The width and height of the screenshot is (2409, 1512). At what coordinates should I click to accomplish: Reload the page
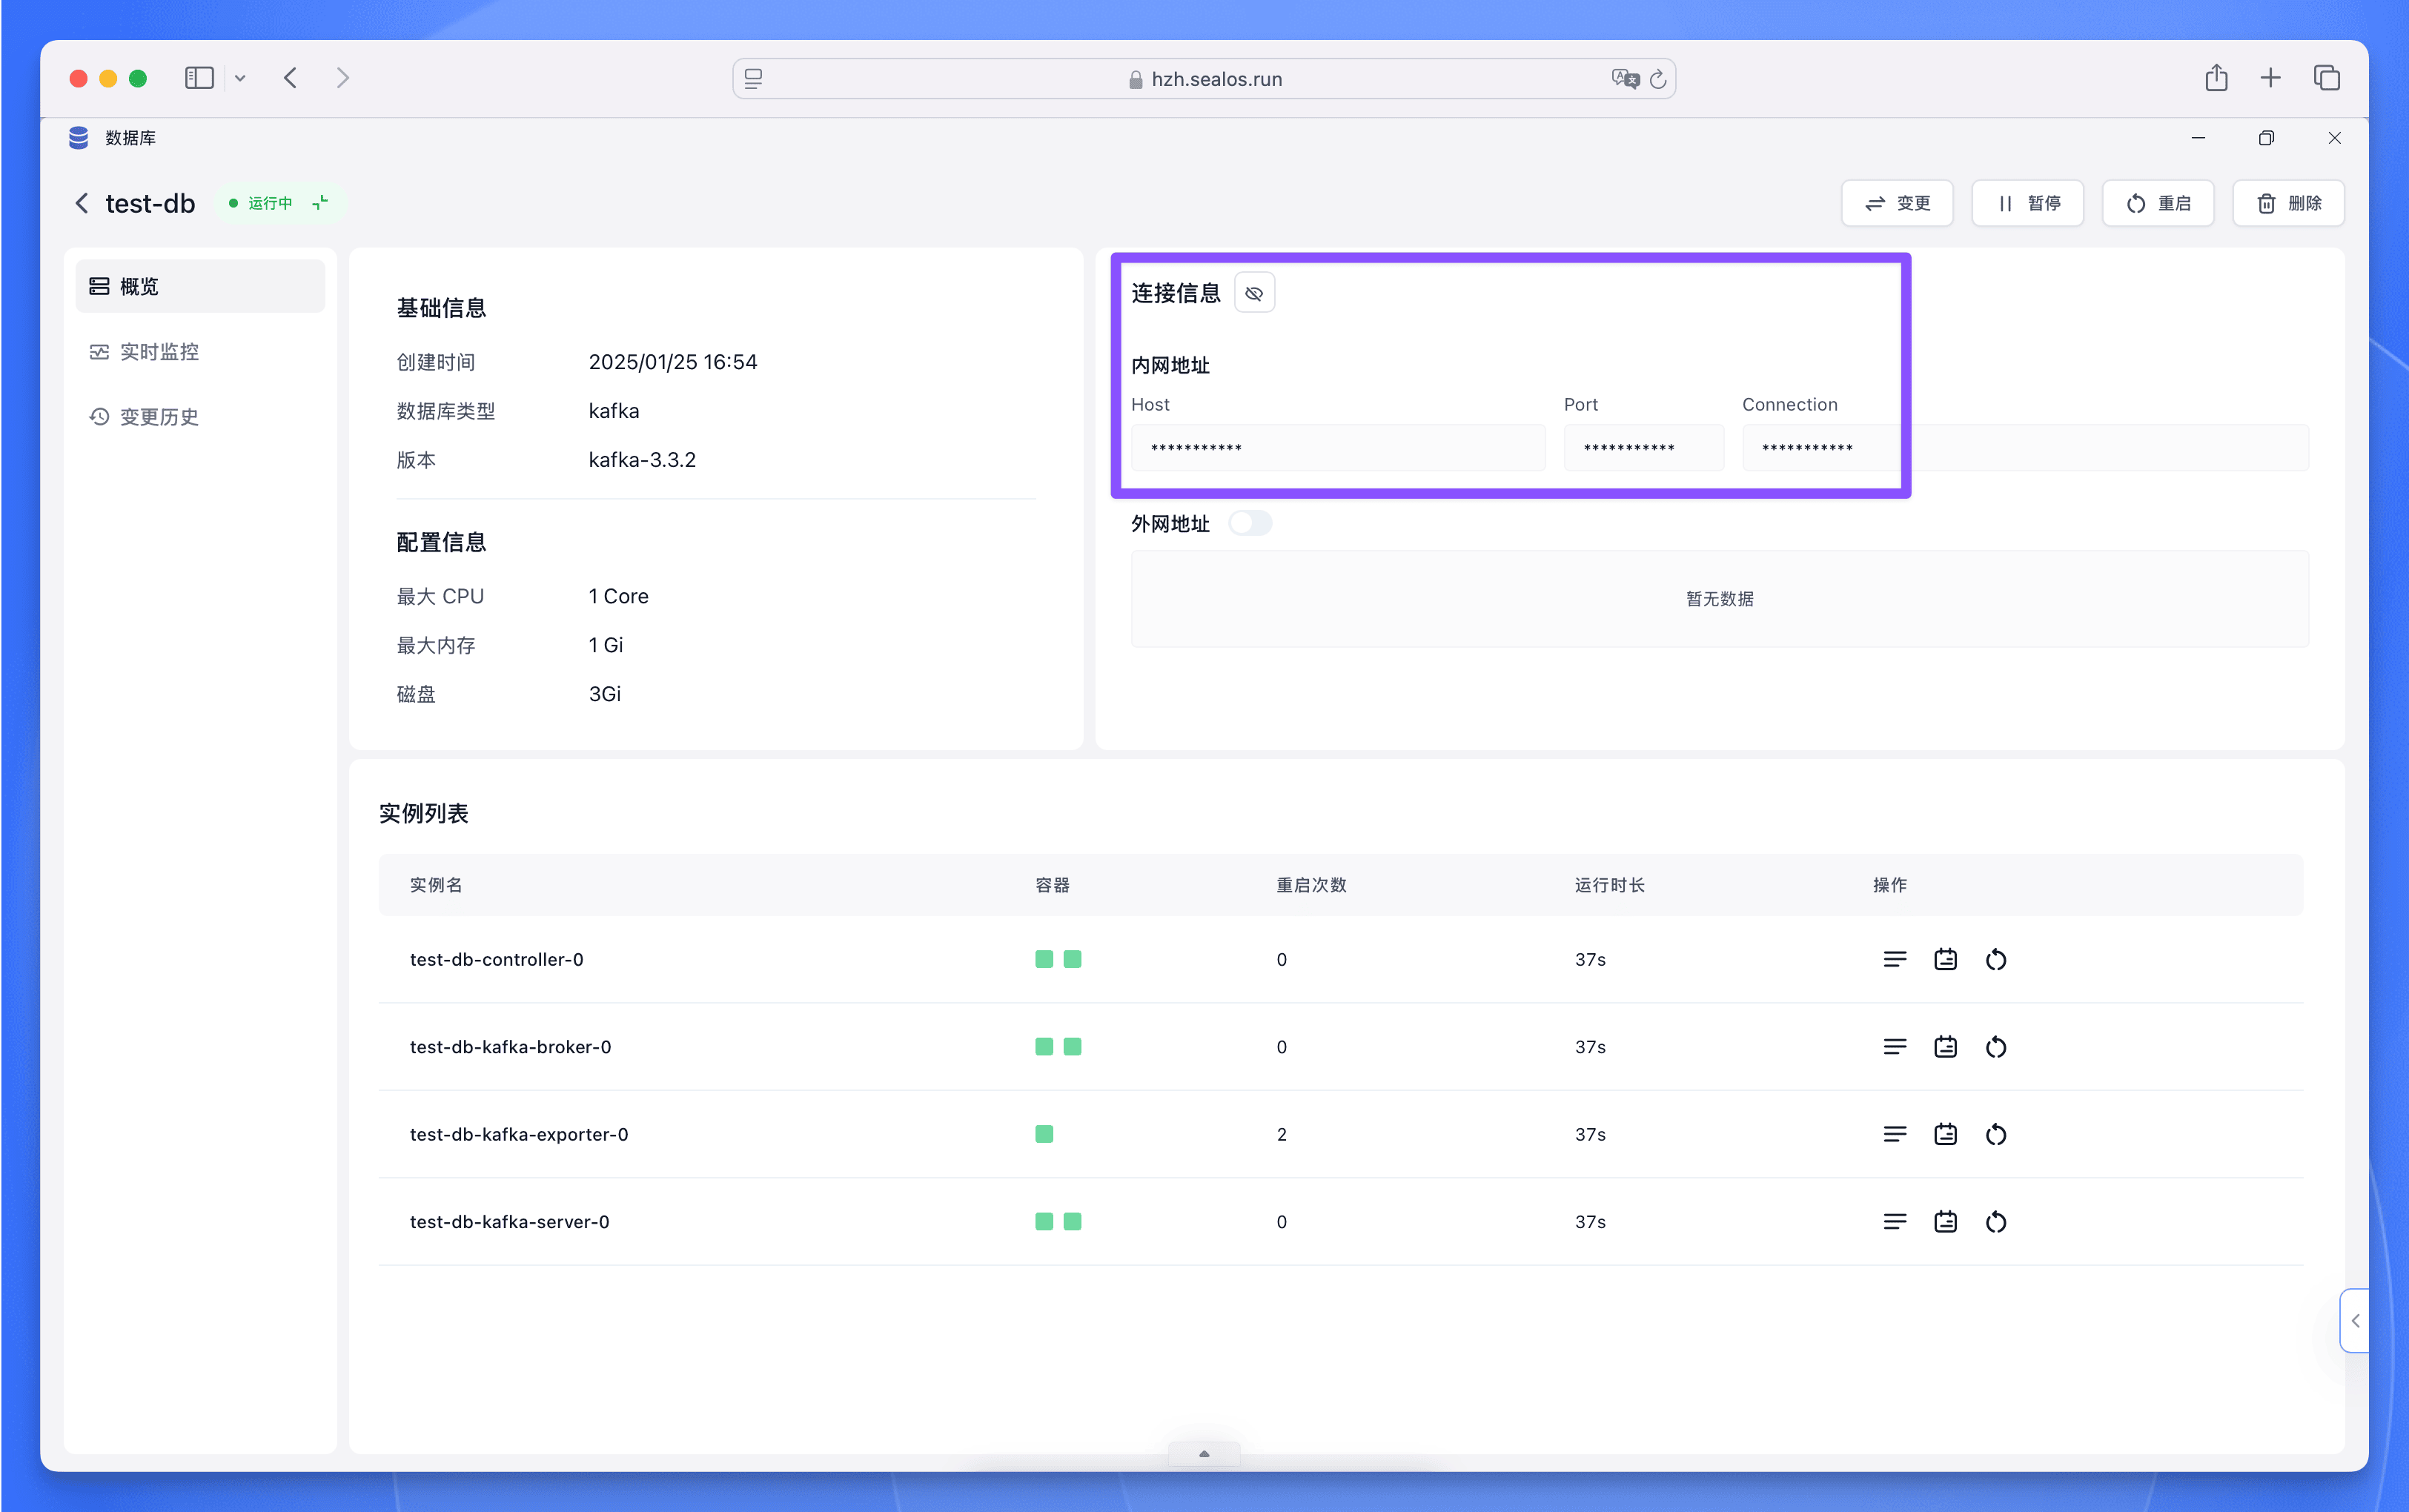[x=1658, y=79]
